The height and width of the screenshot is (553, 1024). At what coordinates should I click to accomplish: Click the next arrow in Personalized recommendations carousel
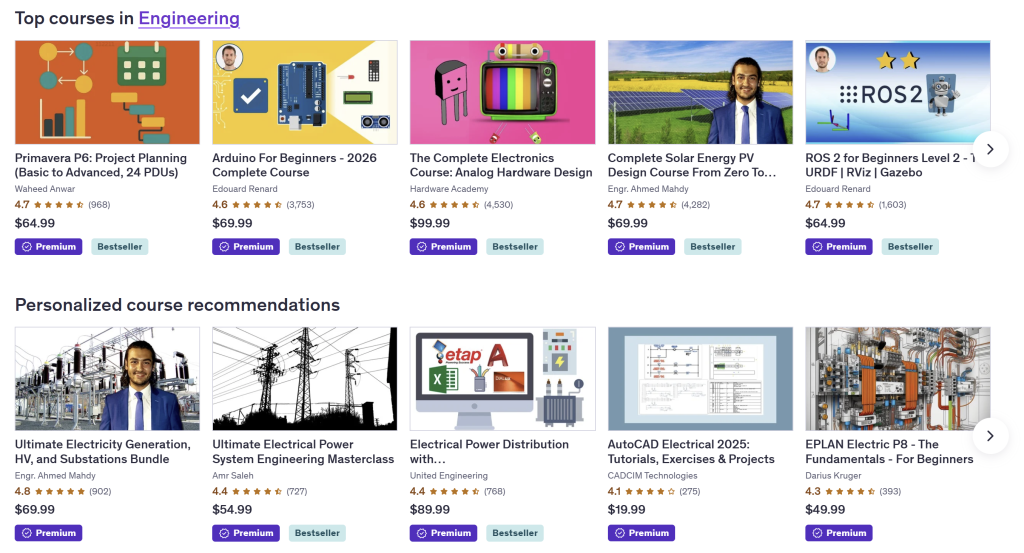(989, 436)
